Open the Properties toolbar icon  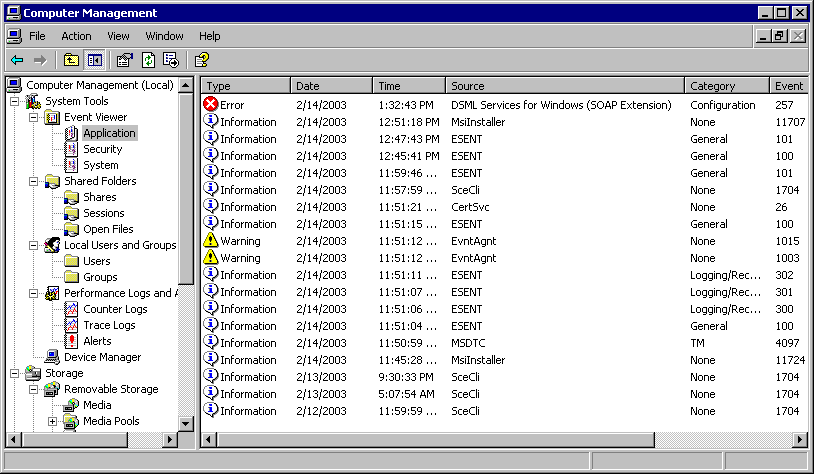(x=125, y=60)
